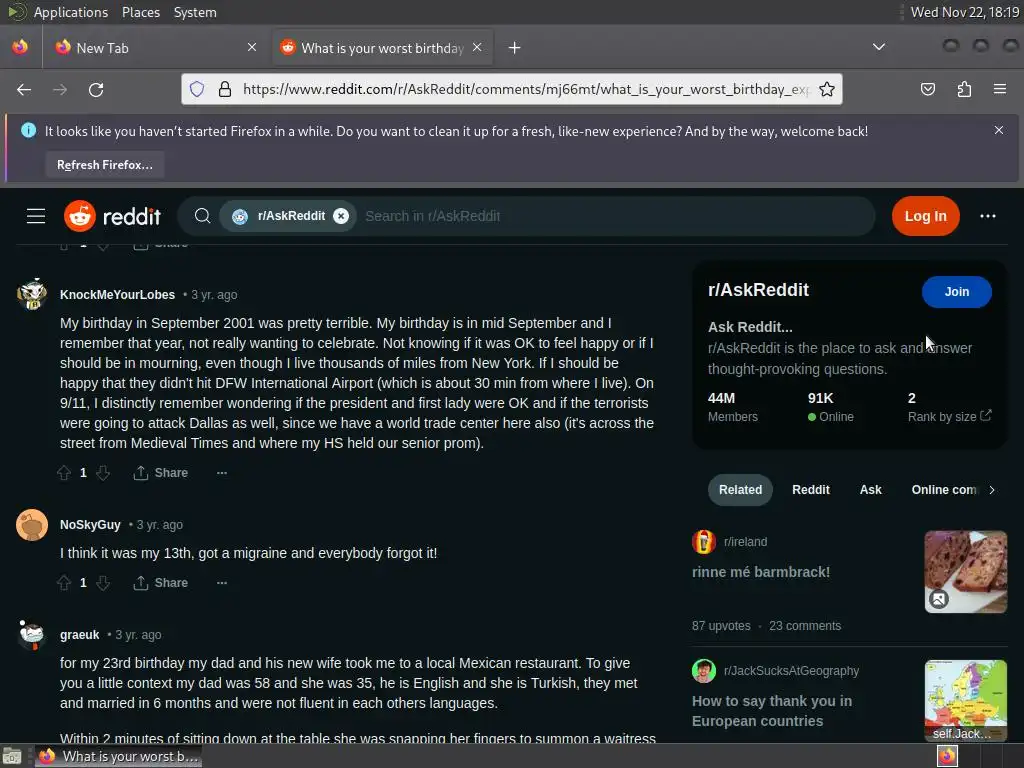Viewport: 1024px width, 768px height.
Task: Open the Places menu
Action: (x=140, y=12)
